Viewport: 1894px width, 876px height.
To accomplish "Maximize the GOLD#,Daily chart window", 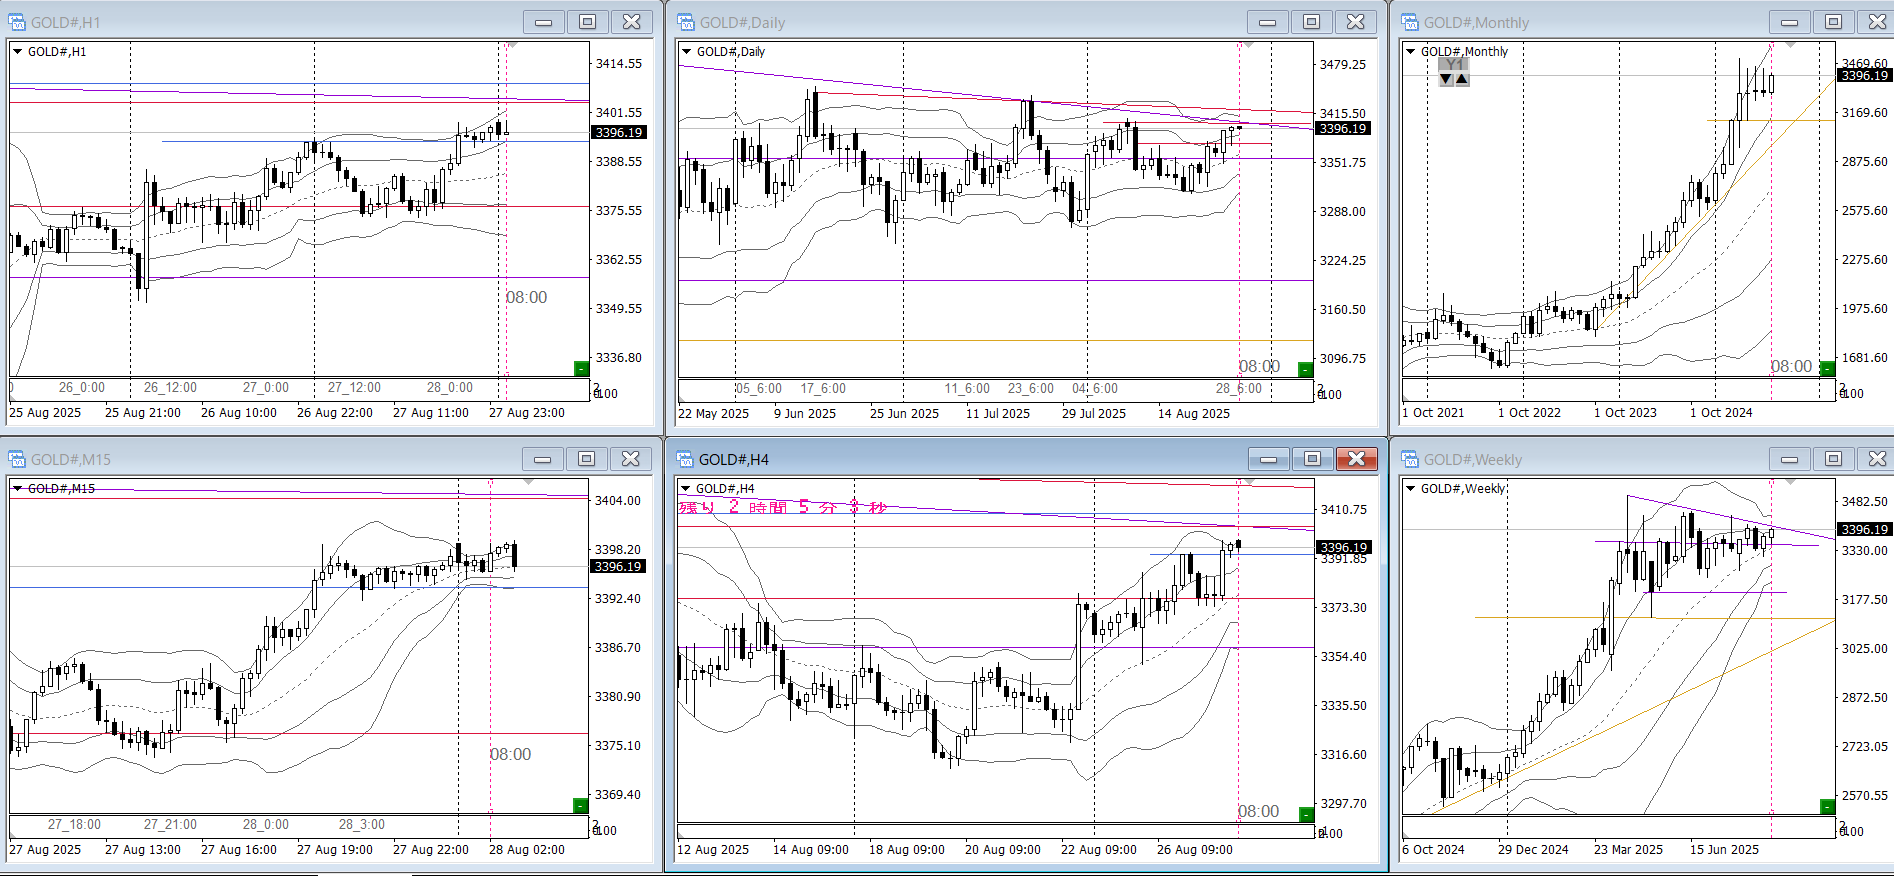I will 1311,22.
